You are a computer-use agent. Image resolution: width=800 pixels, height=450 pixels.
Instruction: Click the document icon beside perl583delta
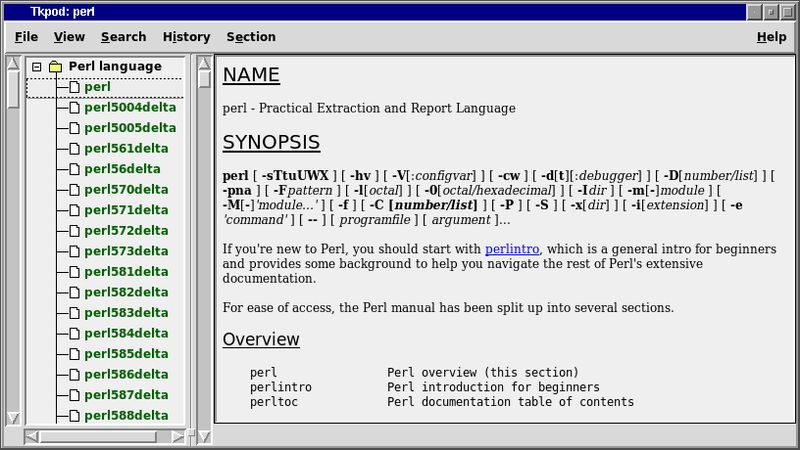coord(74,313)
